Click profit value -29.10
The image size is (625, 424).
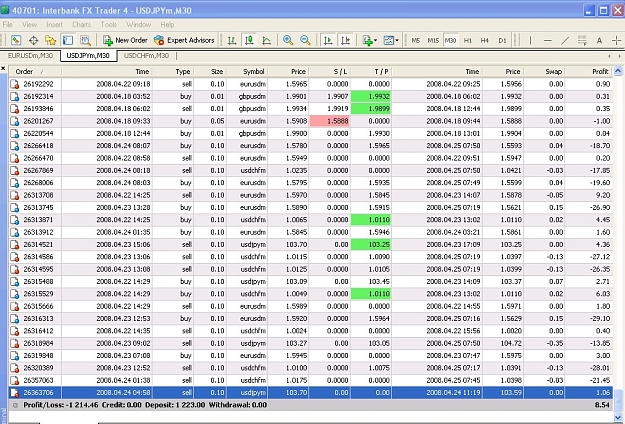[600, 319]
